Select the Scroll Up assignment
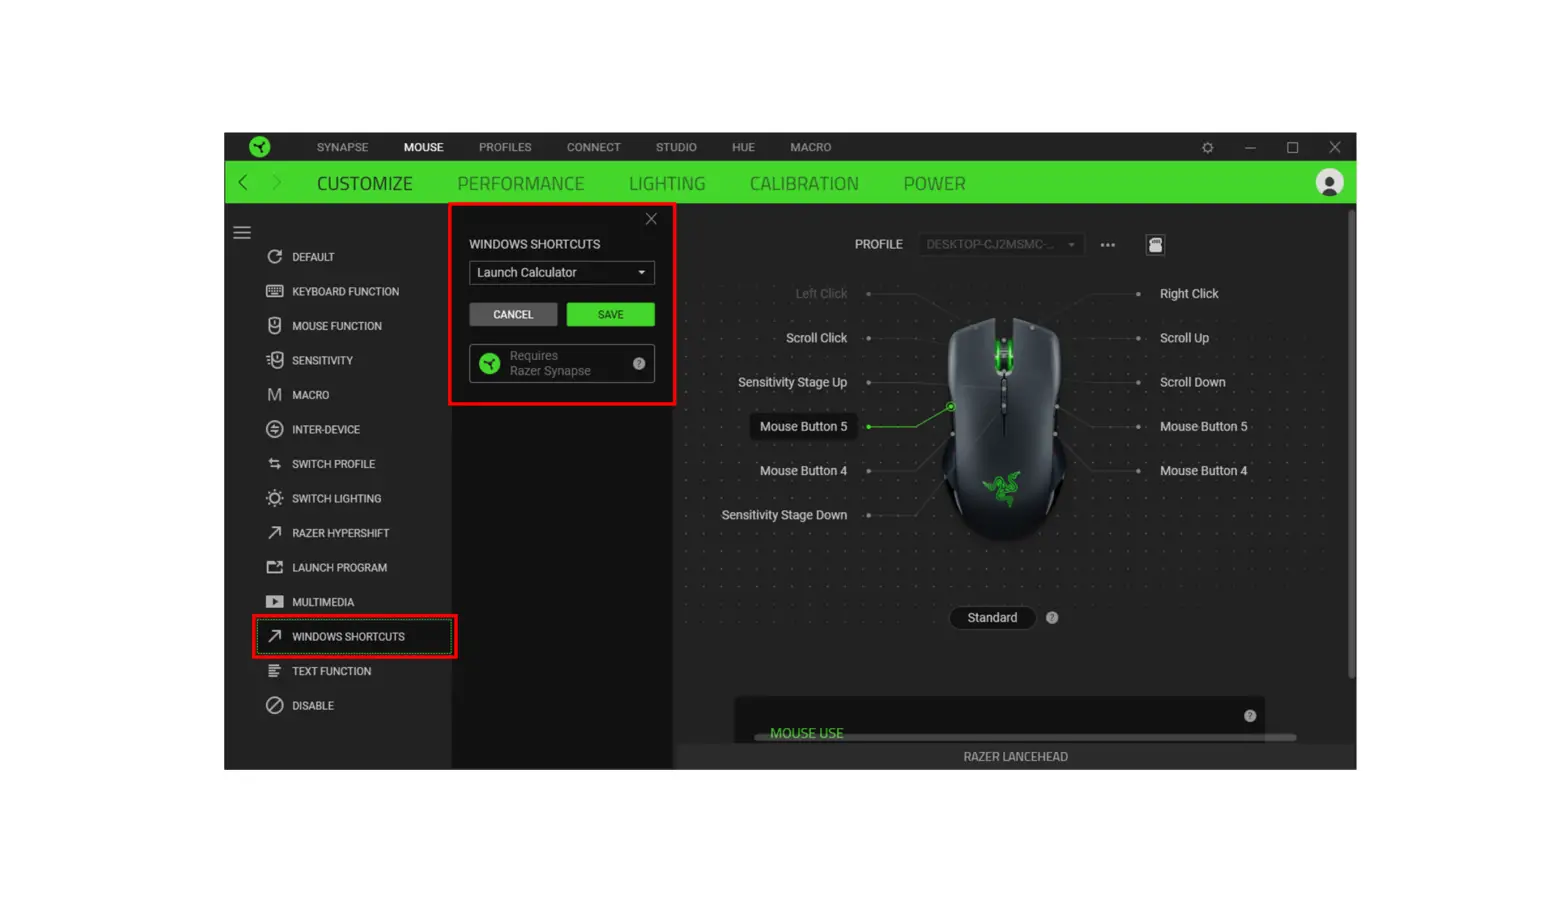Viewport: 1568px width, 904px height. (1184, 338)
